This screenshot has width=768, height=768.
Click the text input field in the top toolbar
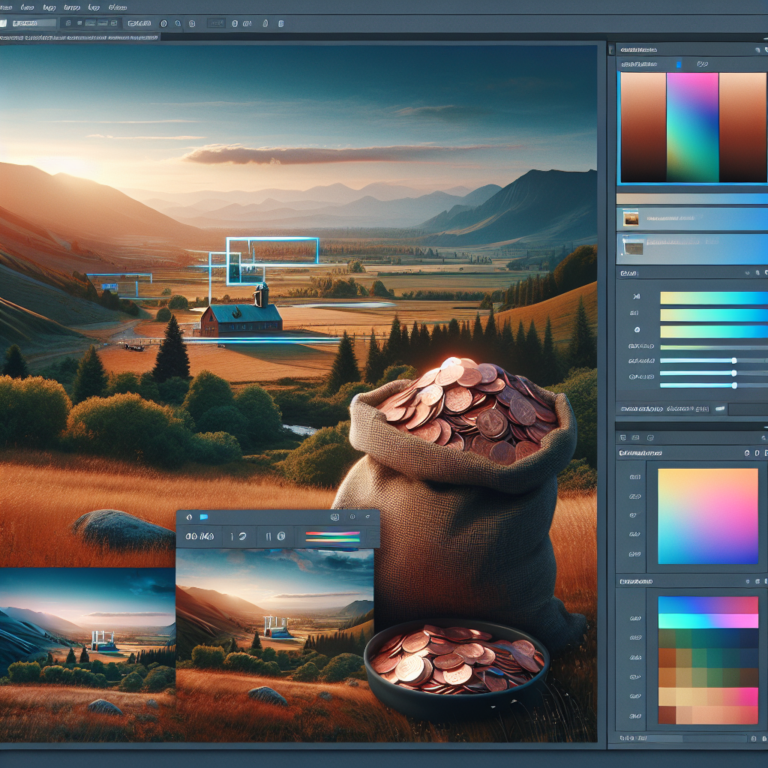point(34,23)
